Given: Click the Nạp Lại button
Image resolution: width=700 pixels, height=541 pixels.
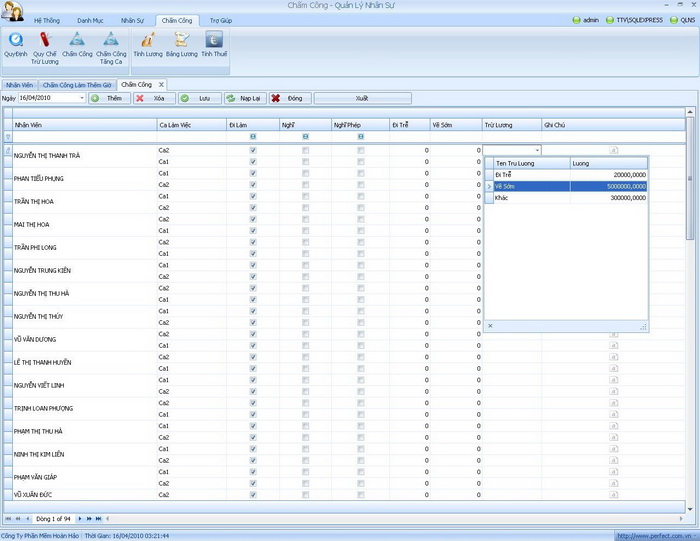Looking at the screenshot, I should tap(245, 98).
